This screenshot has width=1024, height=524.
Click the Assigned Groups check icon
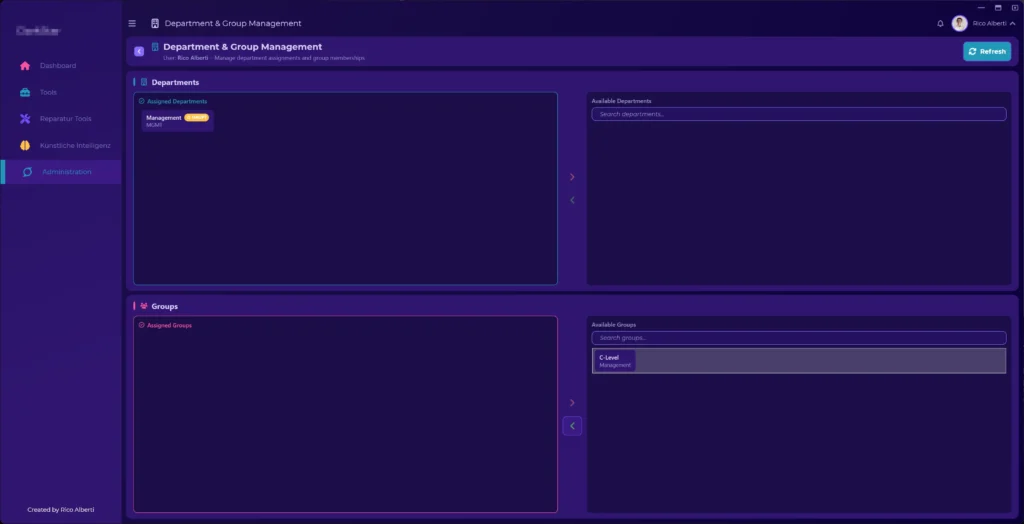coord(142,325)
